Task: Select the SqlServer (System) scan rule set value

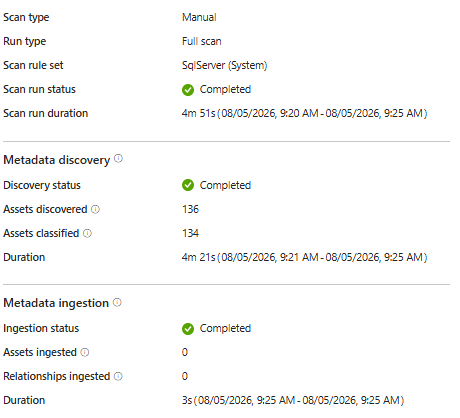Action: (224, 65)
